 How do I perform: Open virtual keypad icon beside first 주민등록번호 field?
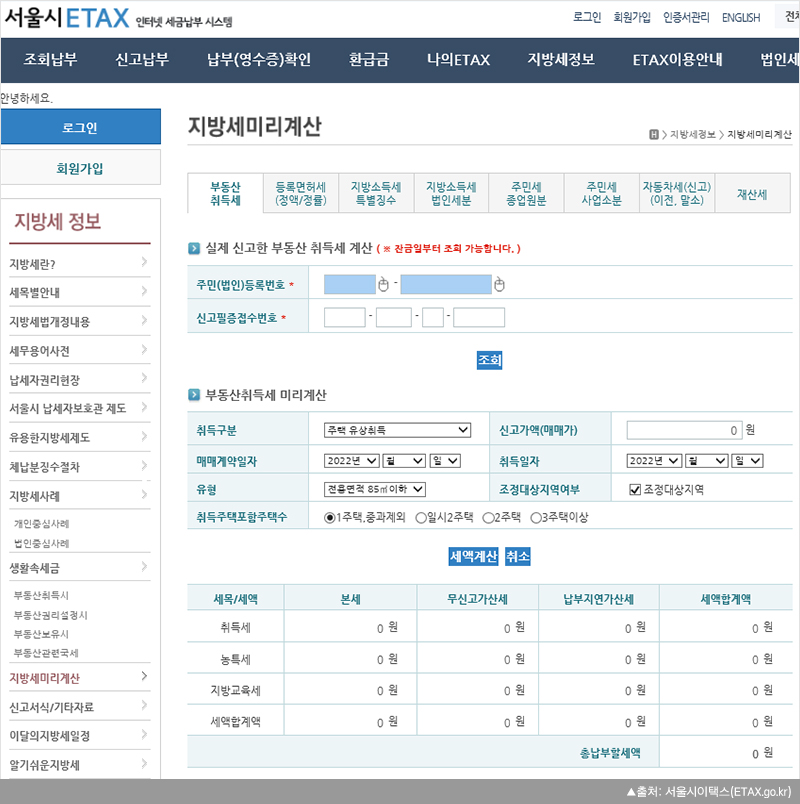(x=383, y=284)
